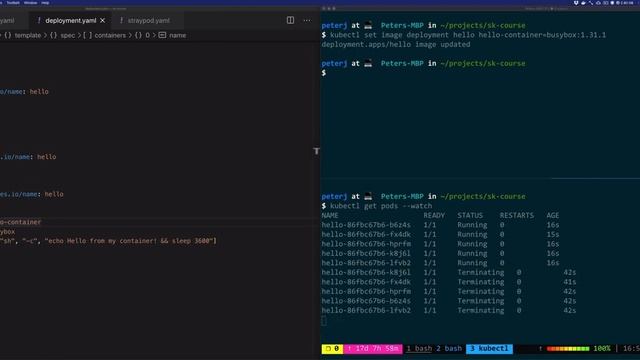Click 'deployment.apps/hello image updated' output line
Image resolution: width=640 pixels, height=360 pixels.
point(396,44)
